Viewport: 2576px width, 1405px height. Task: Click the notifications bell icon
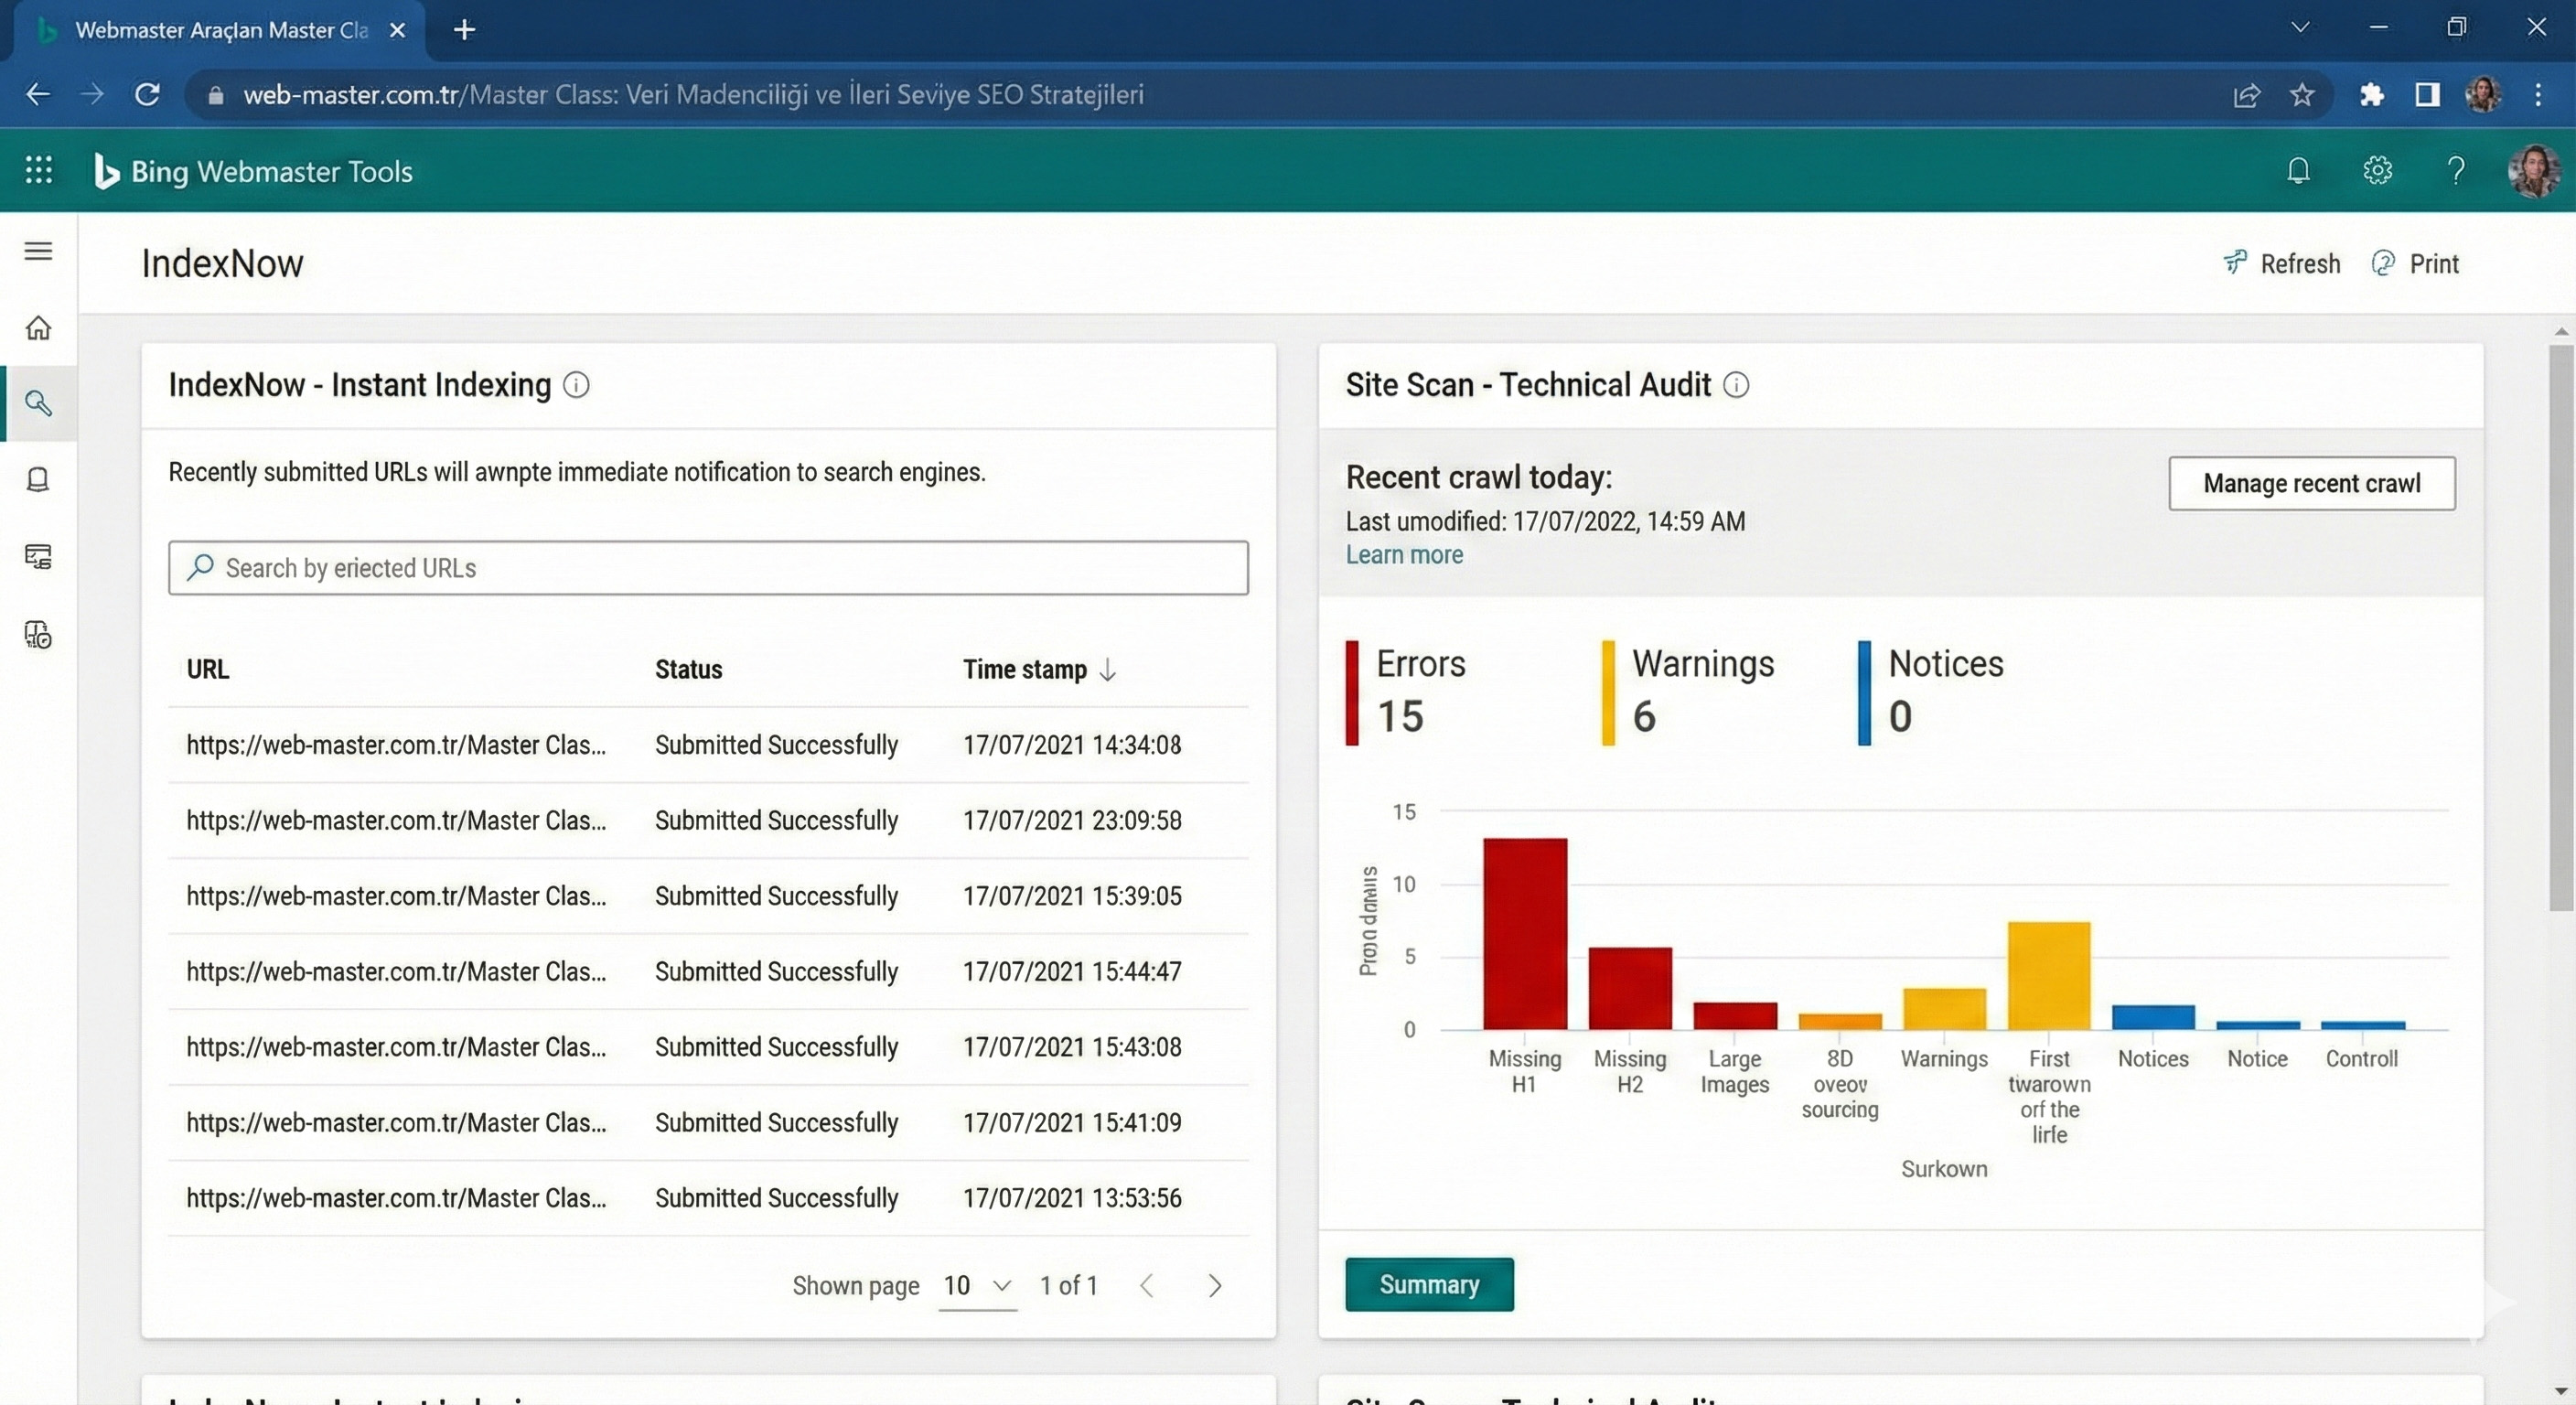click(x=2298, y=171)
